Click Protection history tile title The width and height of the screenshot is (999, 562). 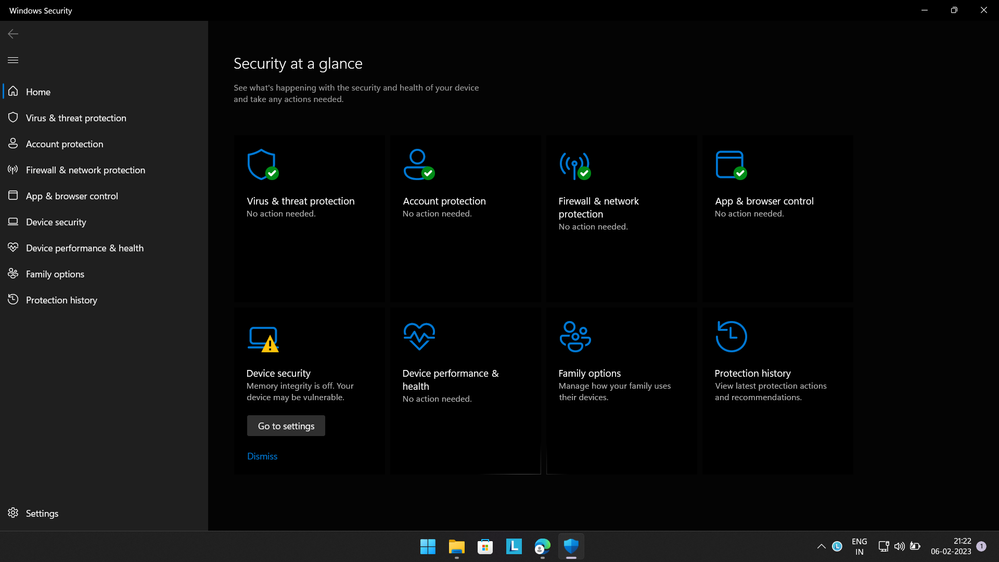tap(752, 373)
